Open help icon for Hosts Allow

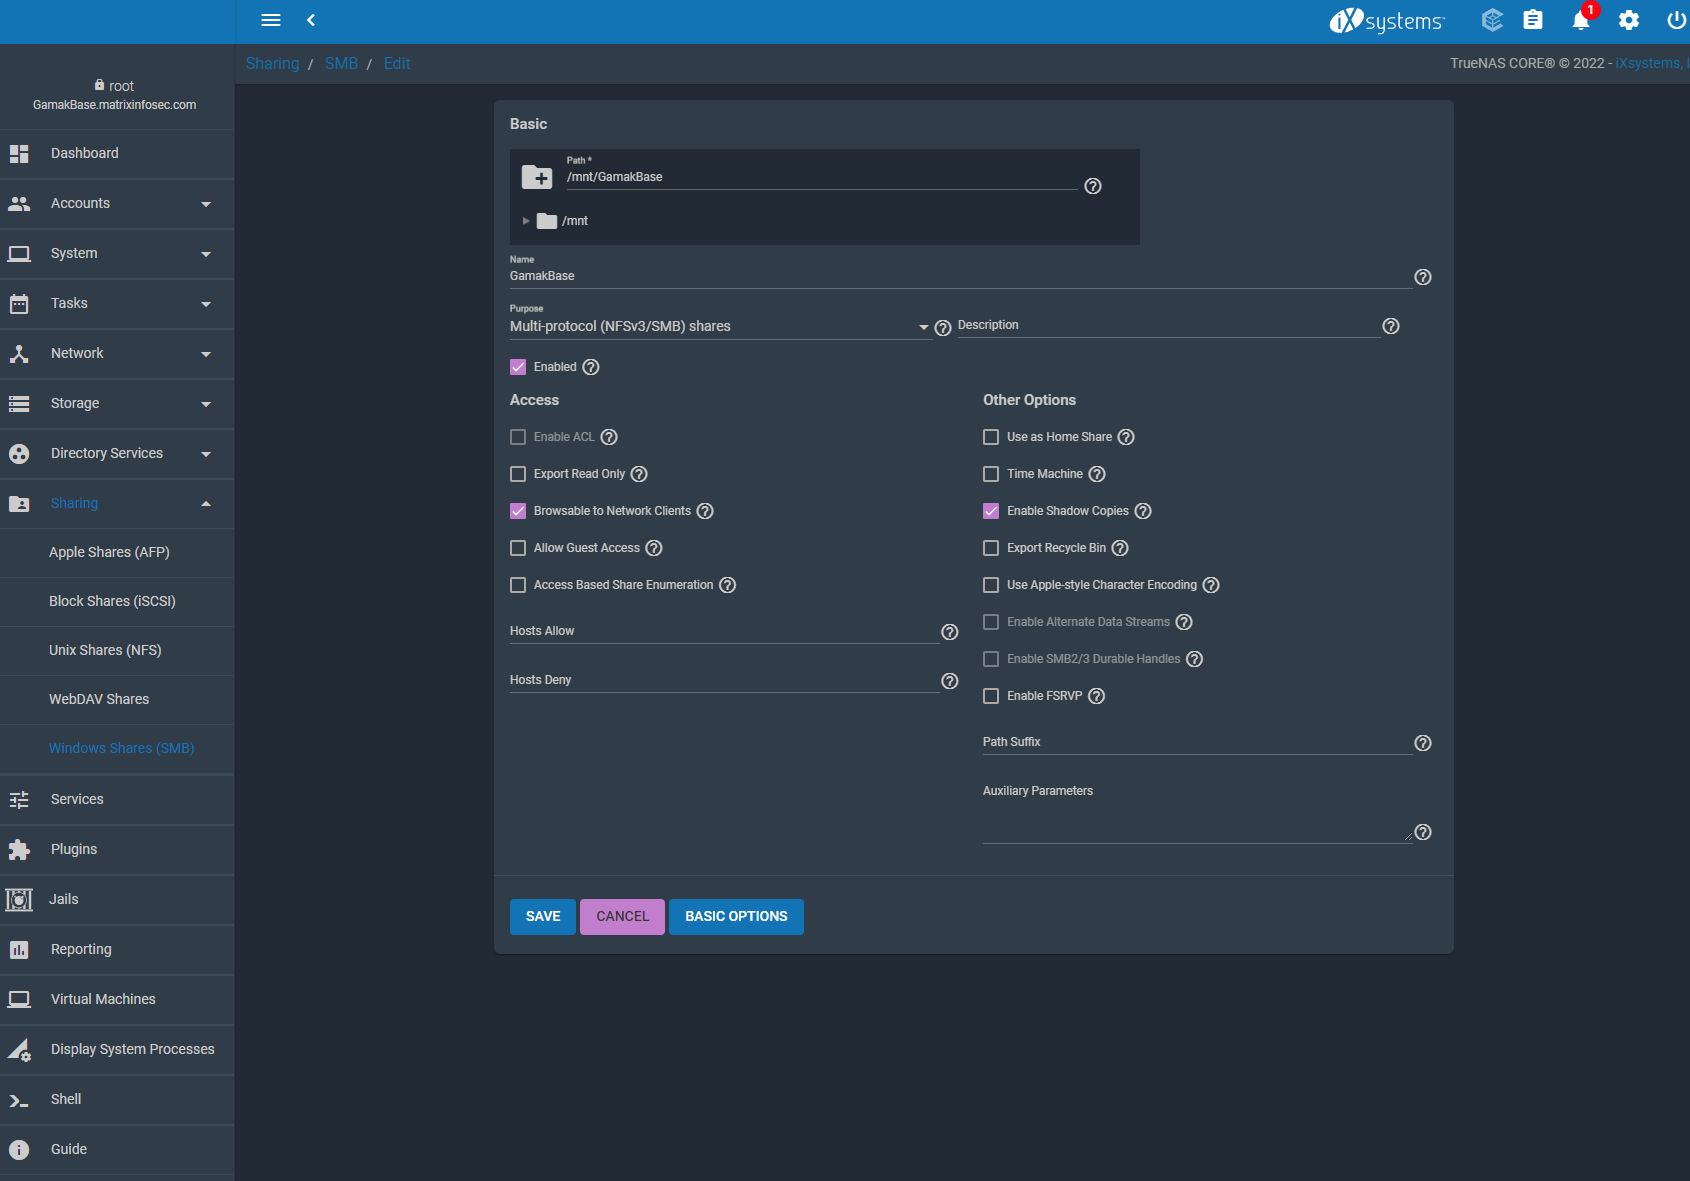coord(950,632)
